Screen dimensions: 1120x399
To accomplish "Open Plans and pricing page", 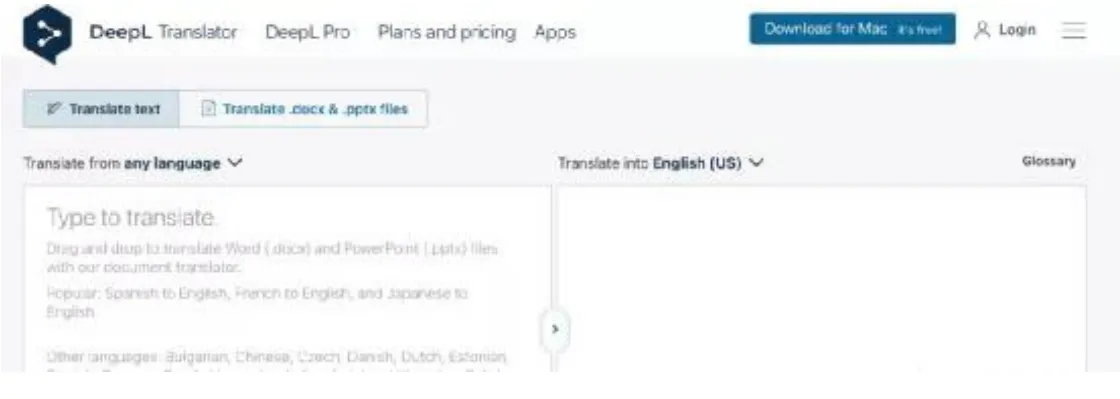I will pyautogui.click(x=446, y=33).
